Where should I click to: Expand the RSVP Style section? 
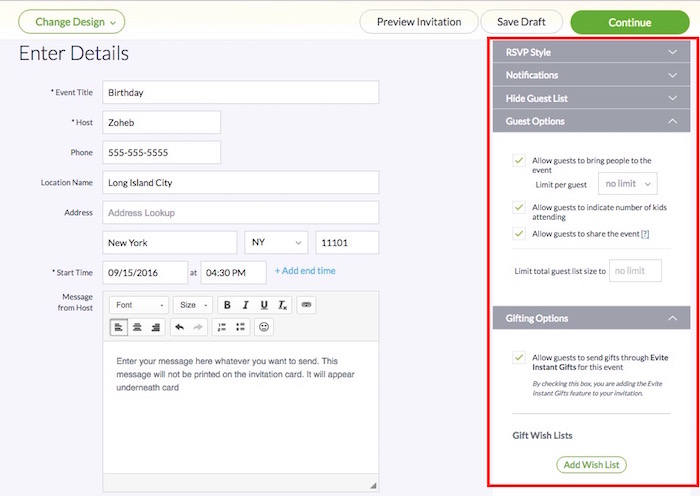[x=590, y=52]
